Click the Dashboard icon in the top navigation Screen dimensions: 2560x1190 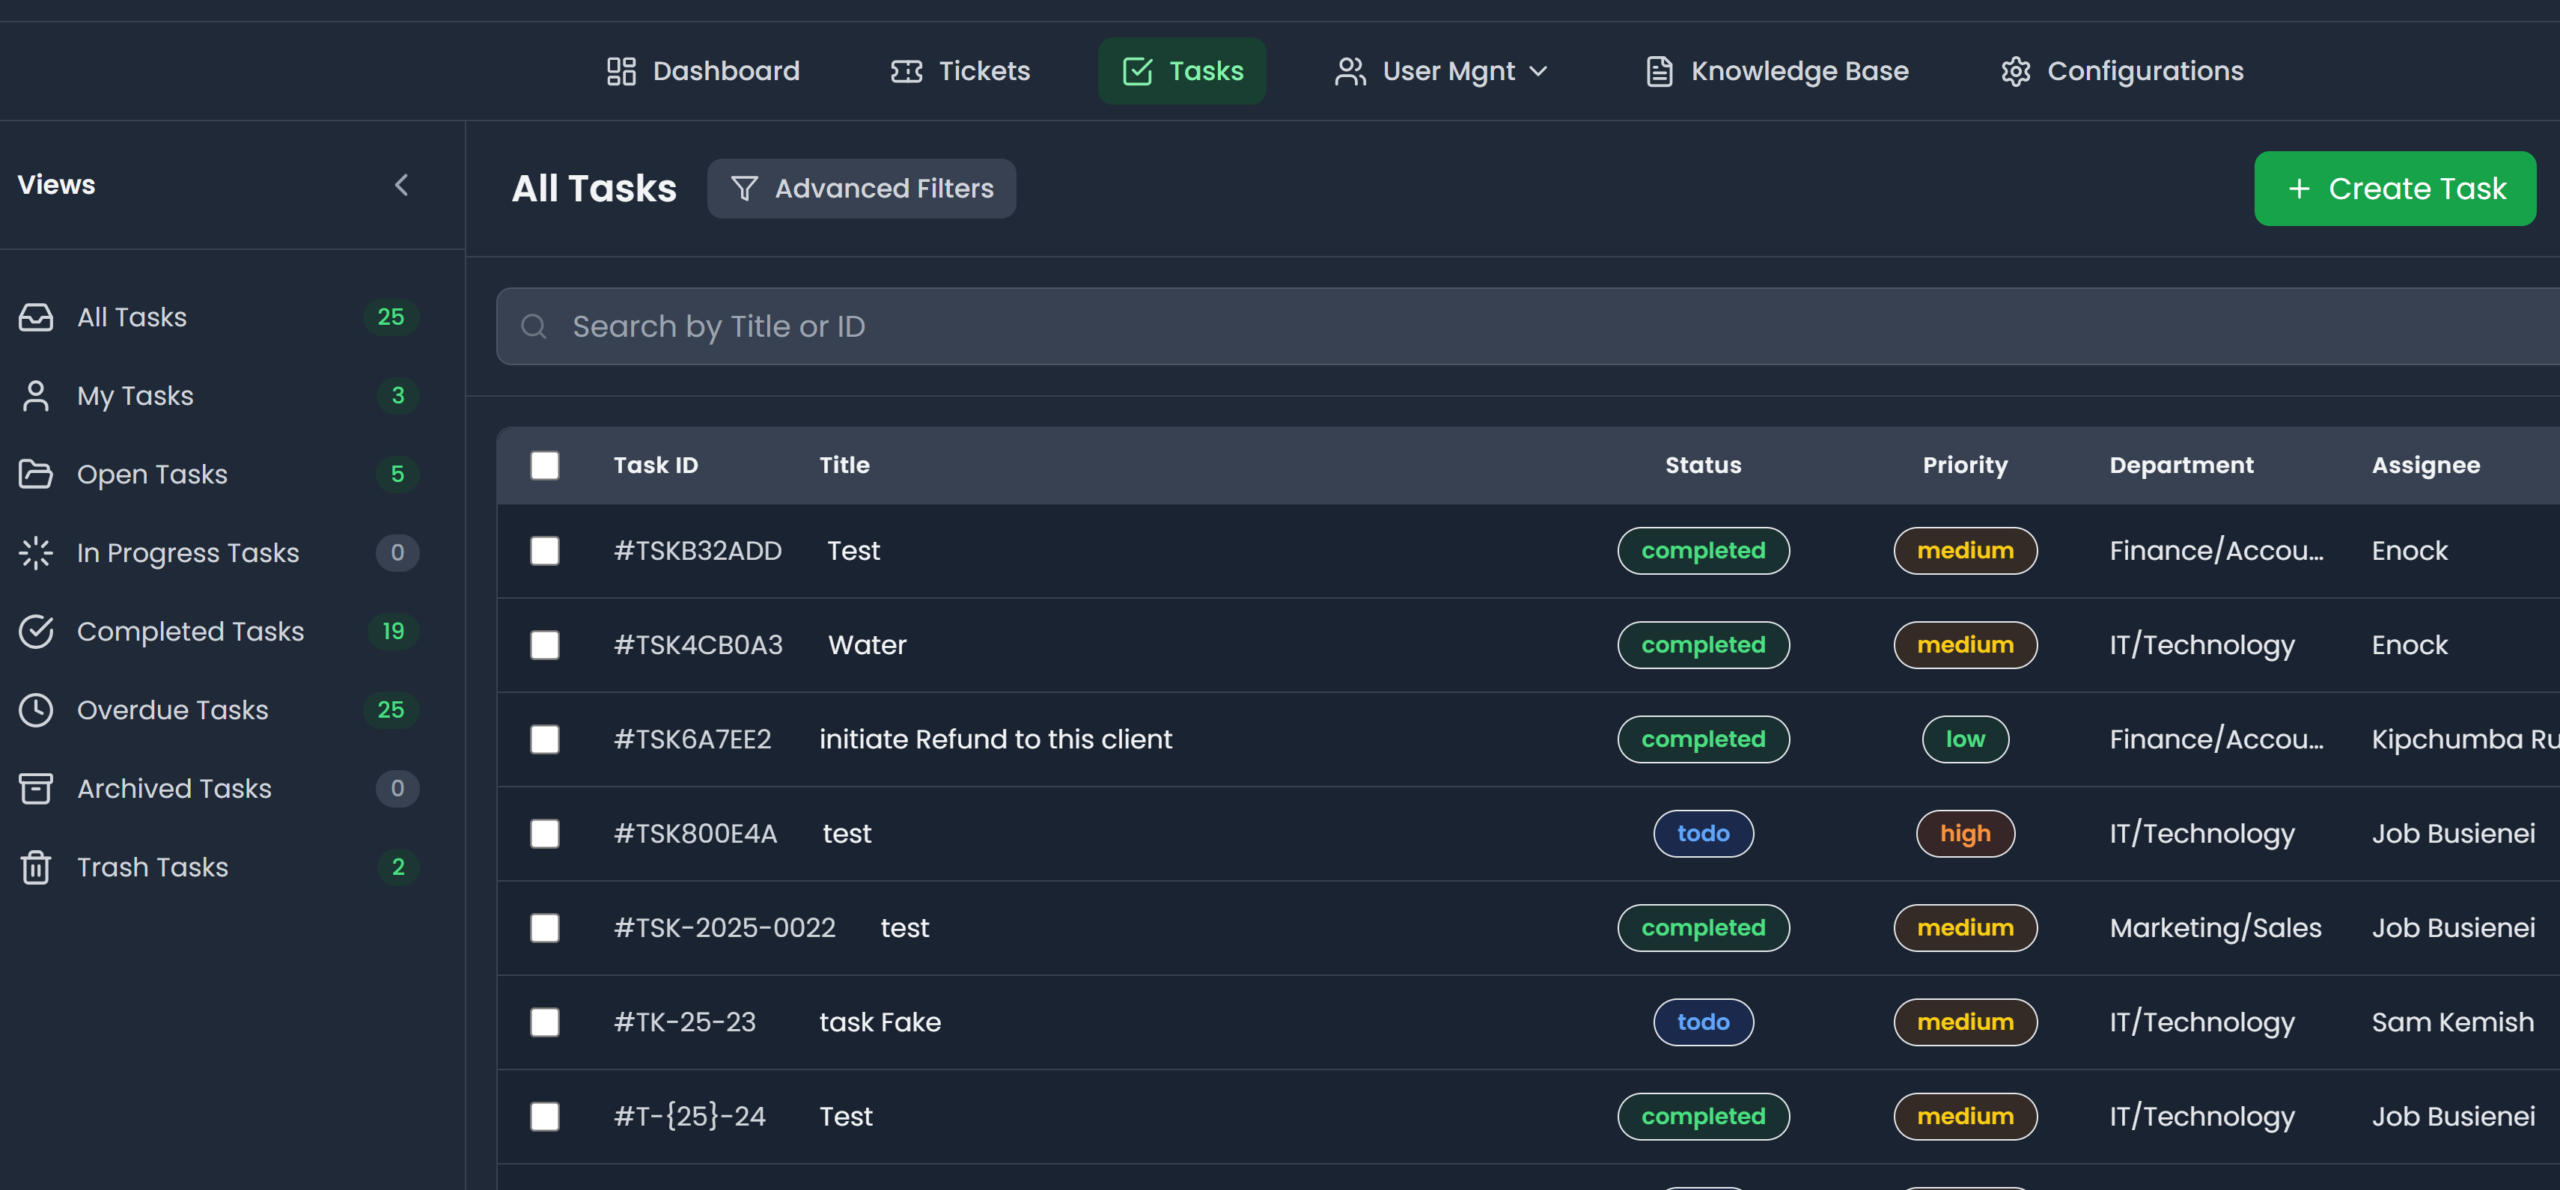click(x=620, y=70)
